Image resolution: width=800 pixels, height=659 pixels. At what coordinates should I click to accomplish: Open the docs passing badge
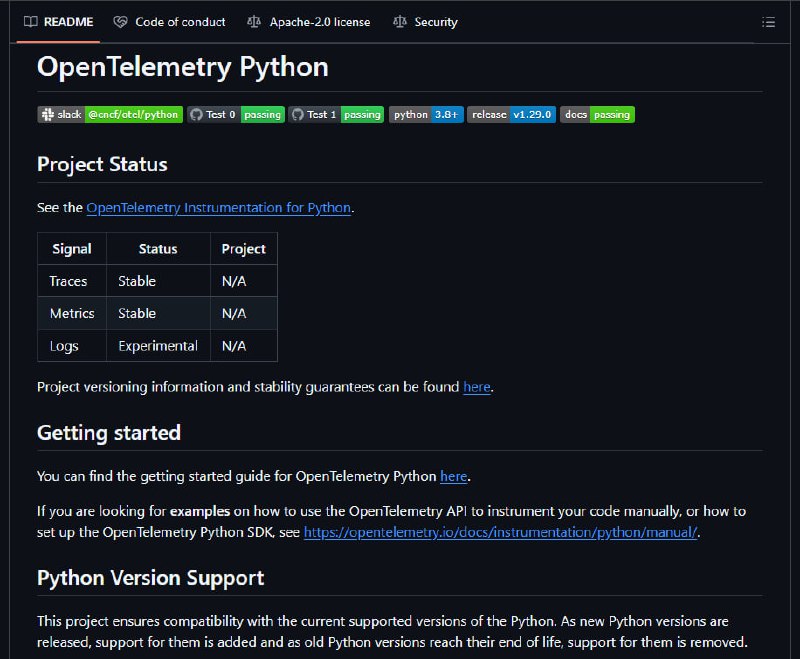(597, 115)
